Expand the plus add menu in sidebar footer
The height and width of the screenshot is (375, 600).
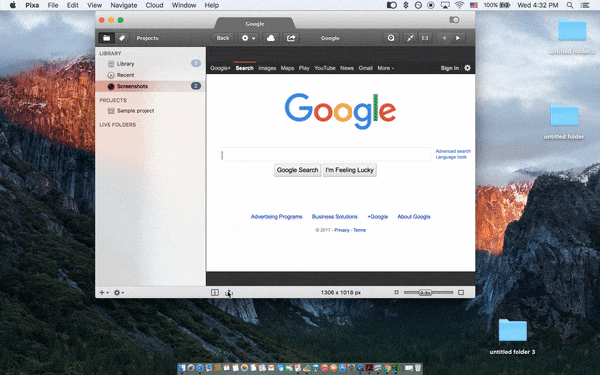104,293
